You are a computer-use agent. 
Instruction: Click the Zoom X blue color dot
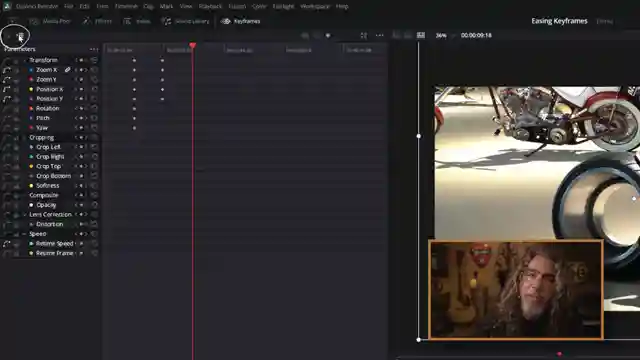(x=31, y=70)
